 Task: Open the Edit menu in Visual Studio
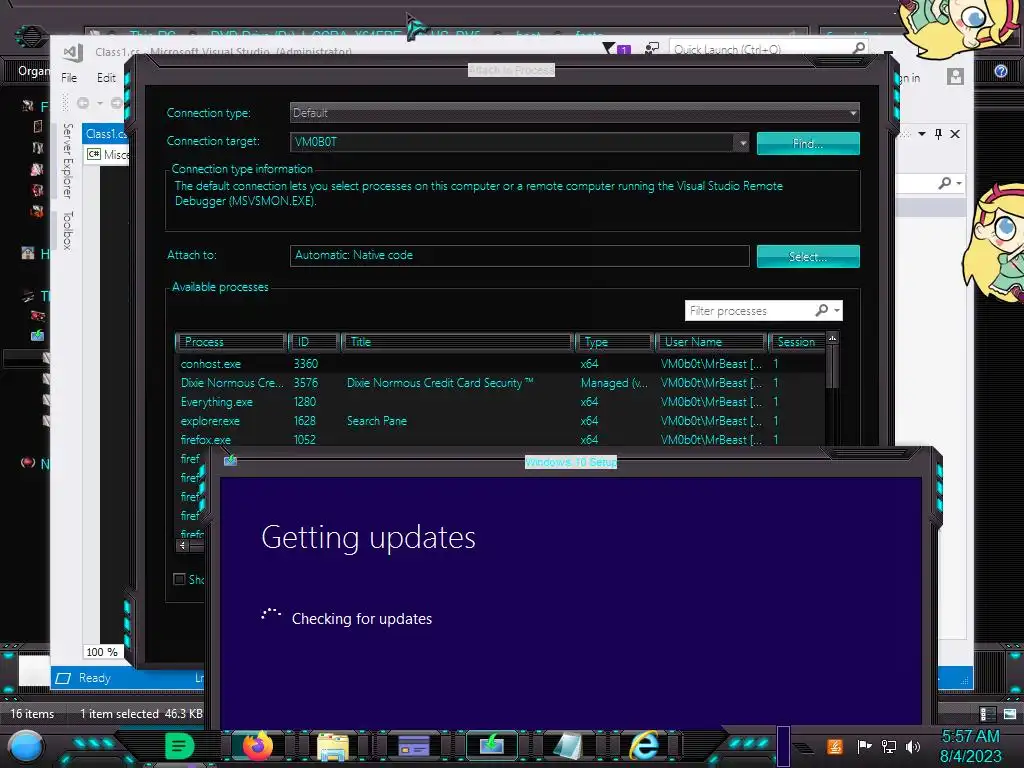(x=106, y=78)
